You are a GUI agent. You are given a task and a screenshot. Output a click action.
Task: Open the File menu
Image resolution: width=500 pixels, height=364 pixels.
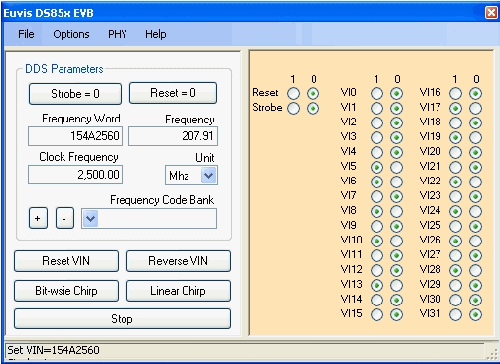(x=26, y=34)
